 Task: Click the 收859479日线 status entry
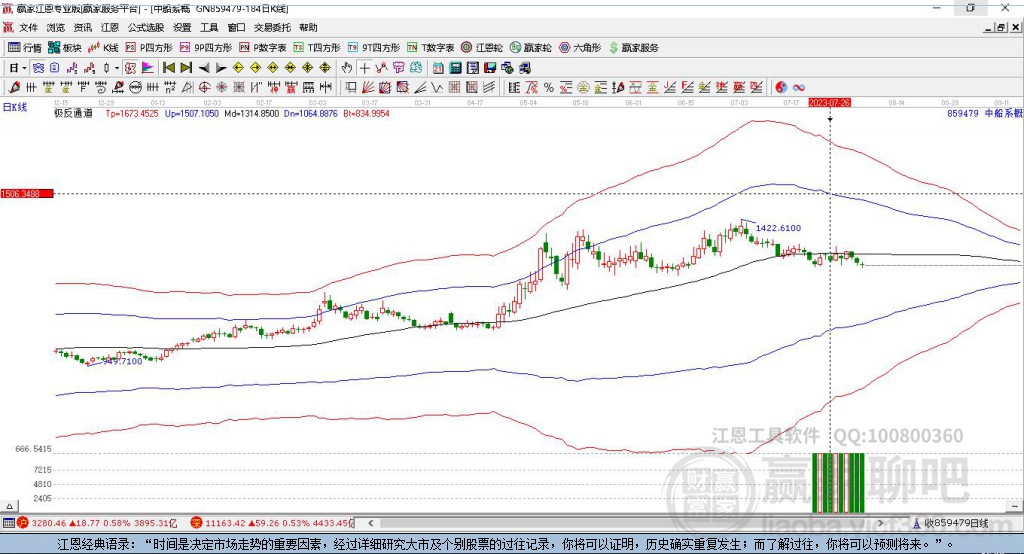(x=952, y=523)
